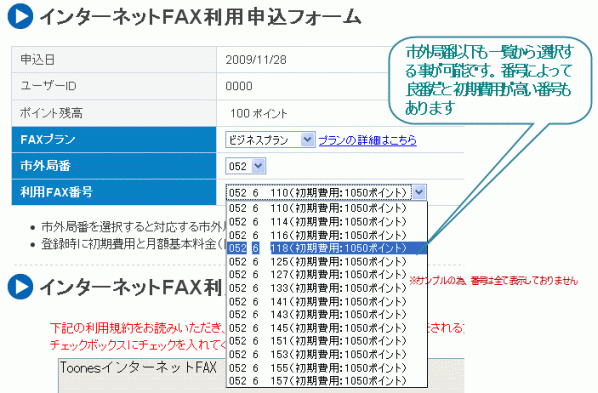Image resolution: width=598 pixels, height=393 pixels.
Task: Click the 利用FAX番号 dropdown arrow
Action: tap(419, 192)
